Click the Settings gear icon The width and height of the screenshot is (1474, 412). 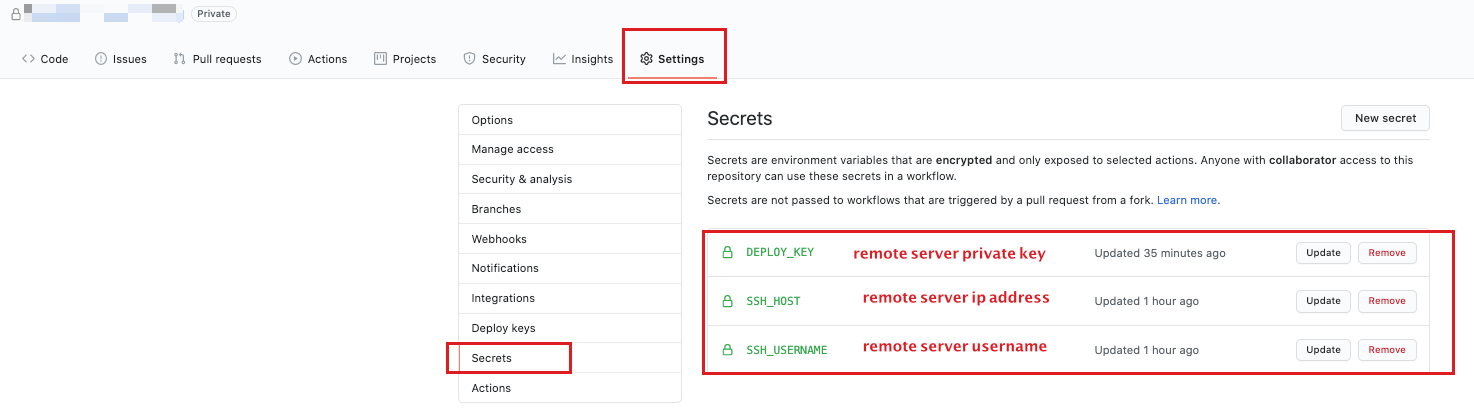(x=646, y=59)
